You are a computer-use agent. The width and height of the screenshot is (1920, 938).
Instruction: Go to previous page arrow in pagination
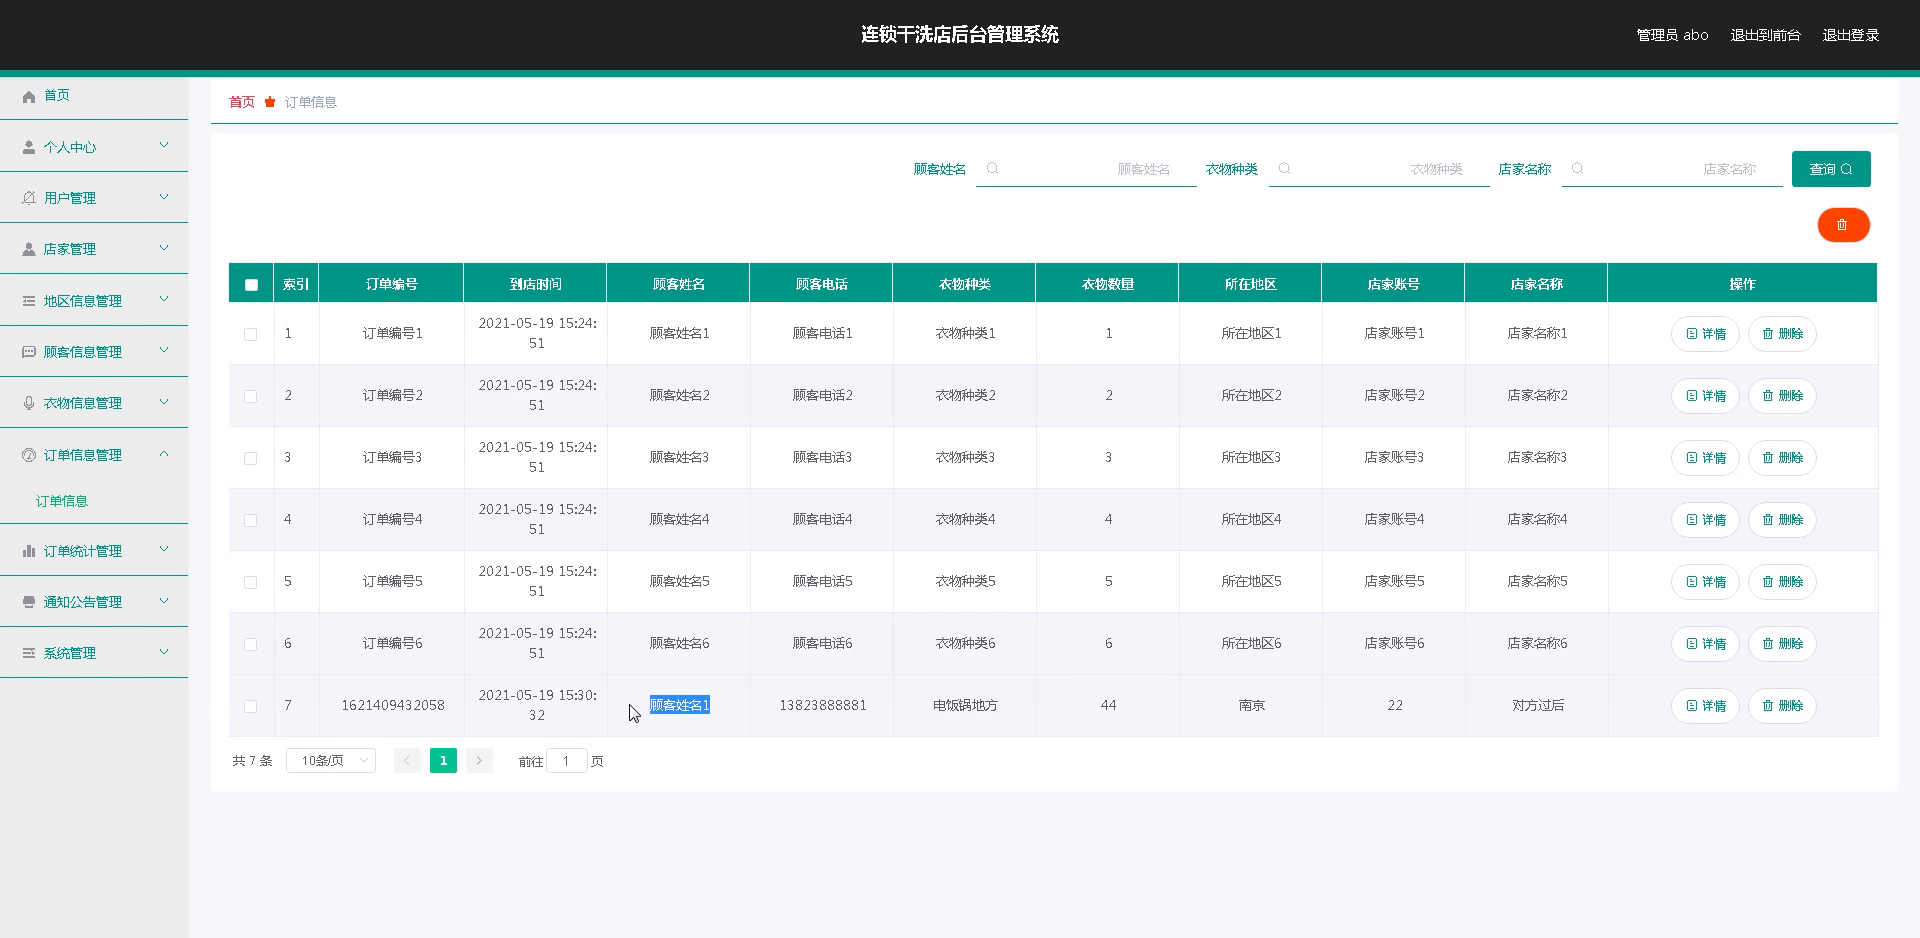[407, 761]
